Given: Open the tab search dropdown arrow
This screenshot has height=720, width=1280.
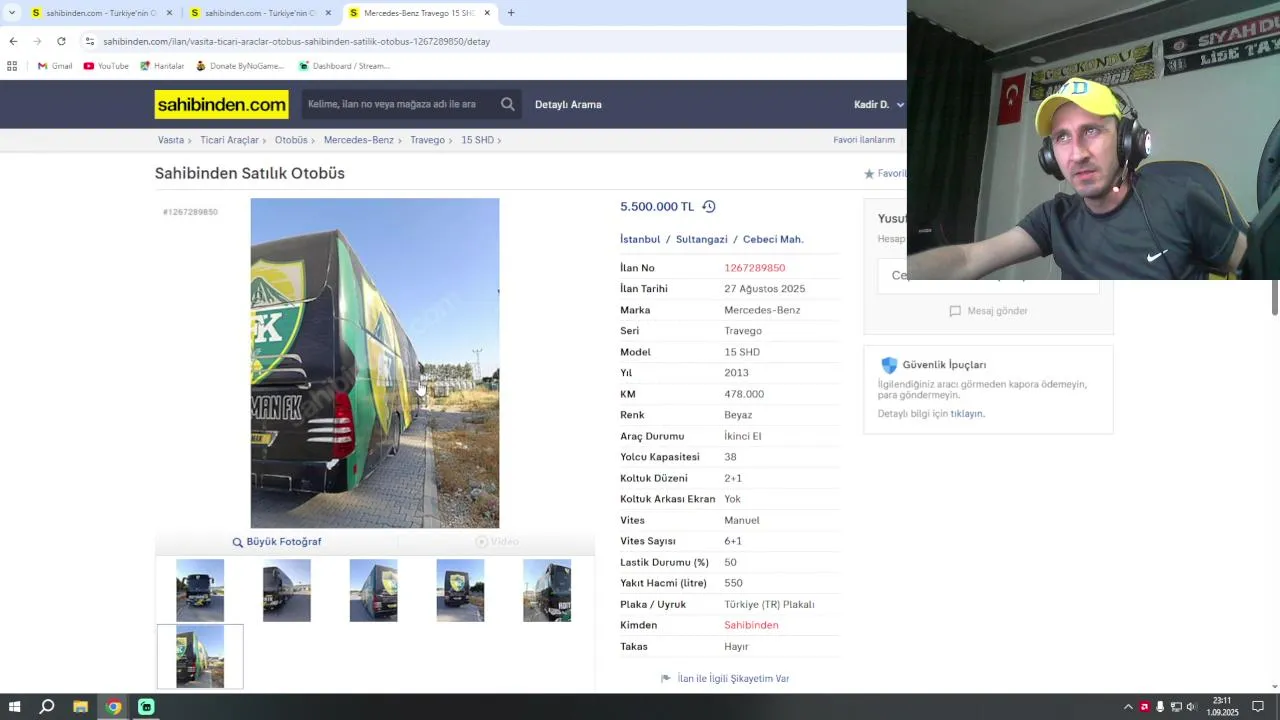Looking at the screenshot, I should pos(11,13).
